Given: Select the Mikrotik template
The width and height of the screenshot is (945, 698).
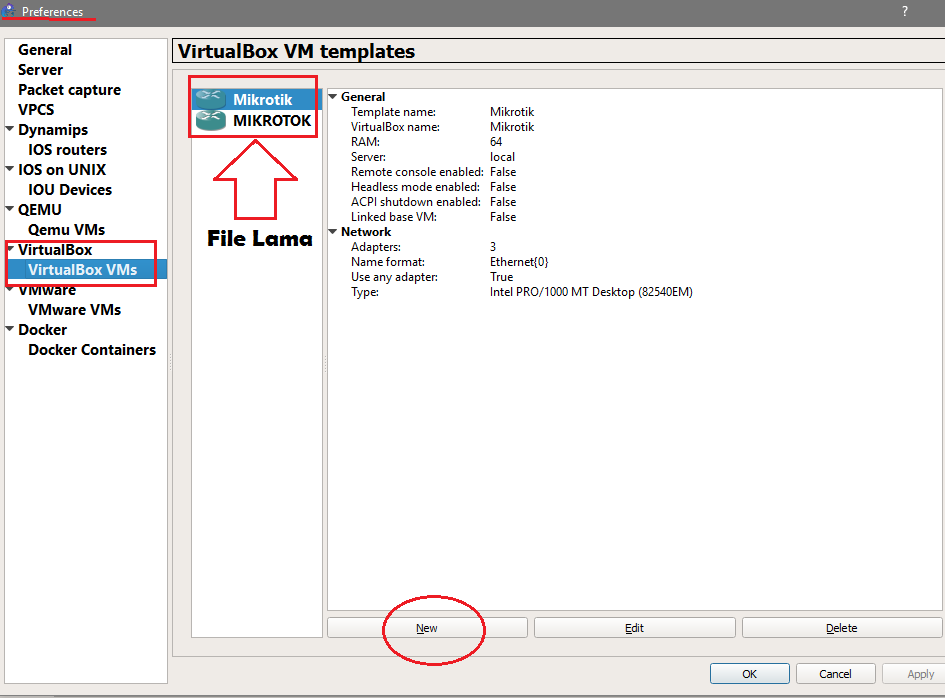Looking at the screenshot, I should (x=257, y=99).
